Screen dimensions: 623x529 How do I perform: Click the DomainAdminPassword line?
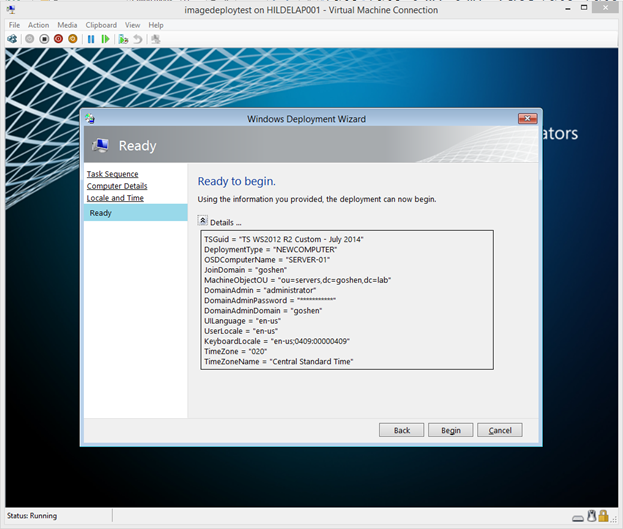pyautogui.click(x=270, y=300)
